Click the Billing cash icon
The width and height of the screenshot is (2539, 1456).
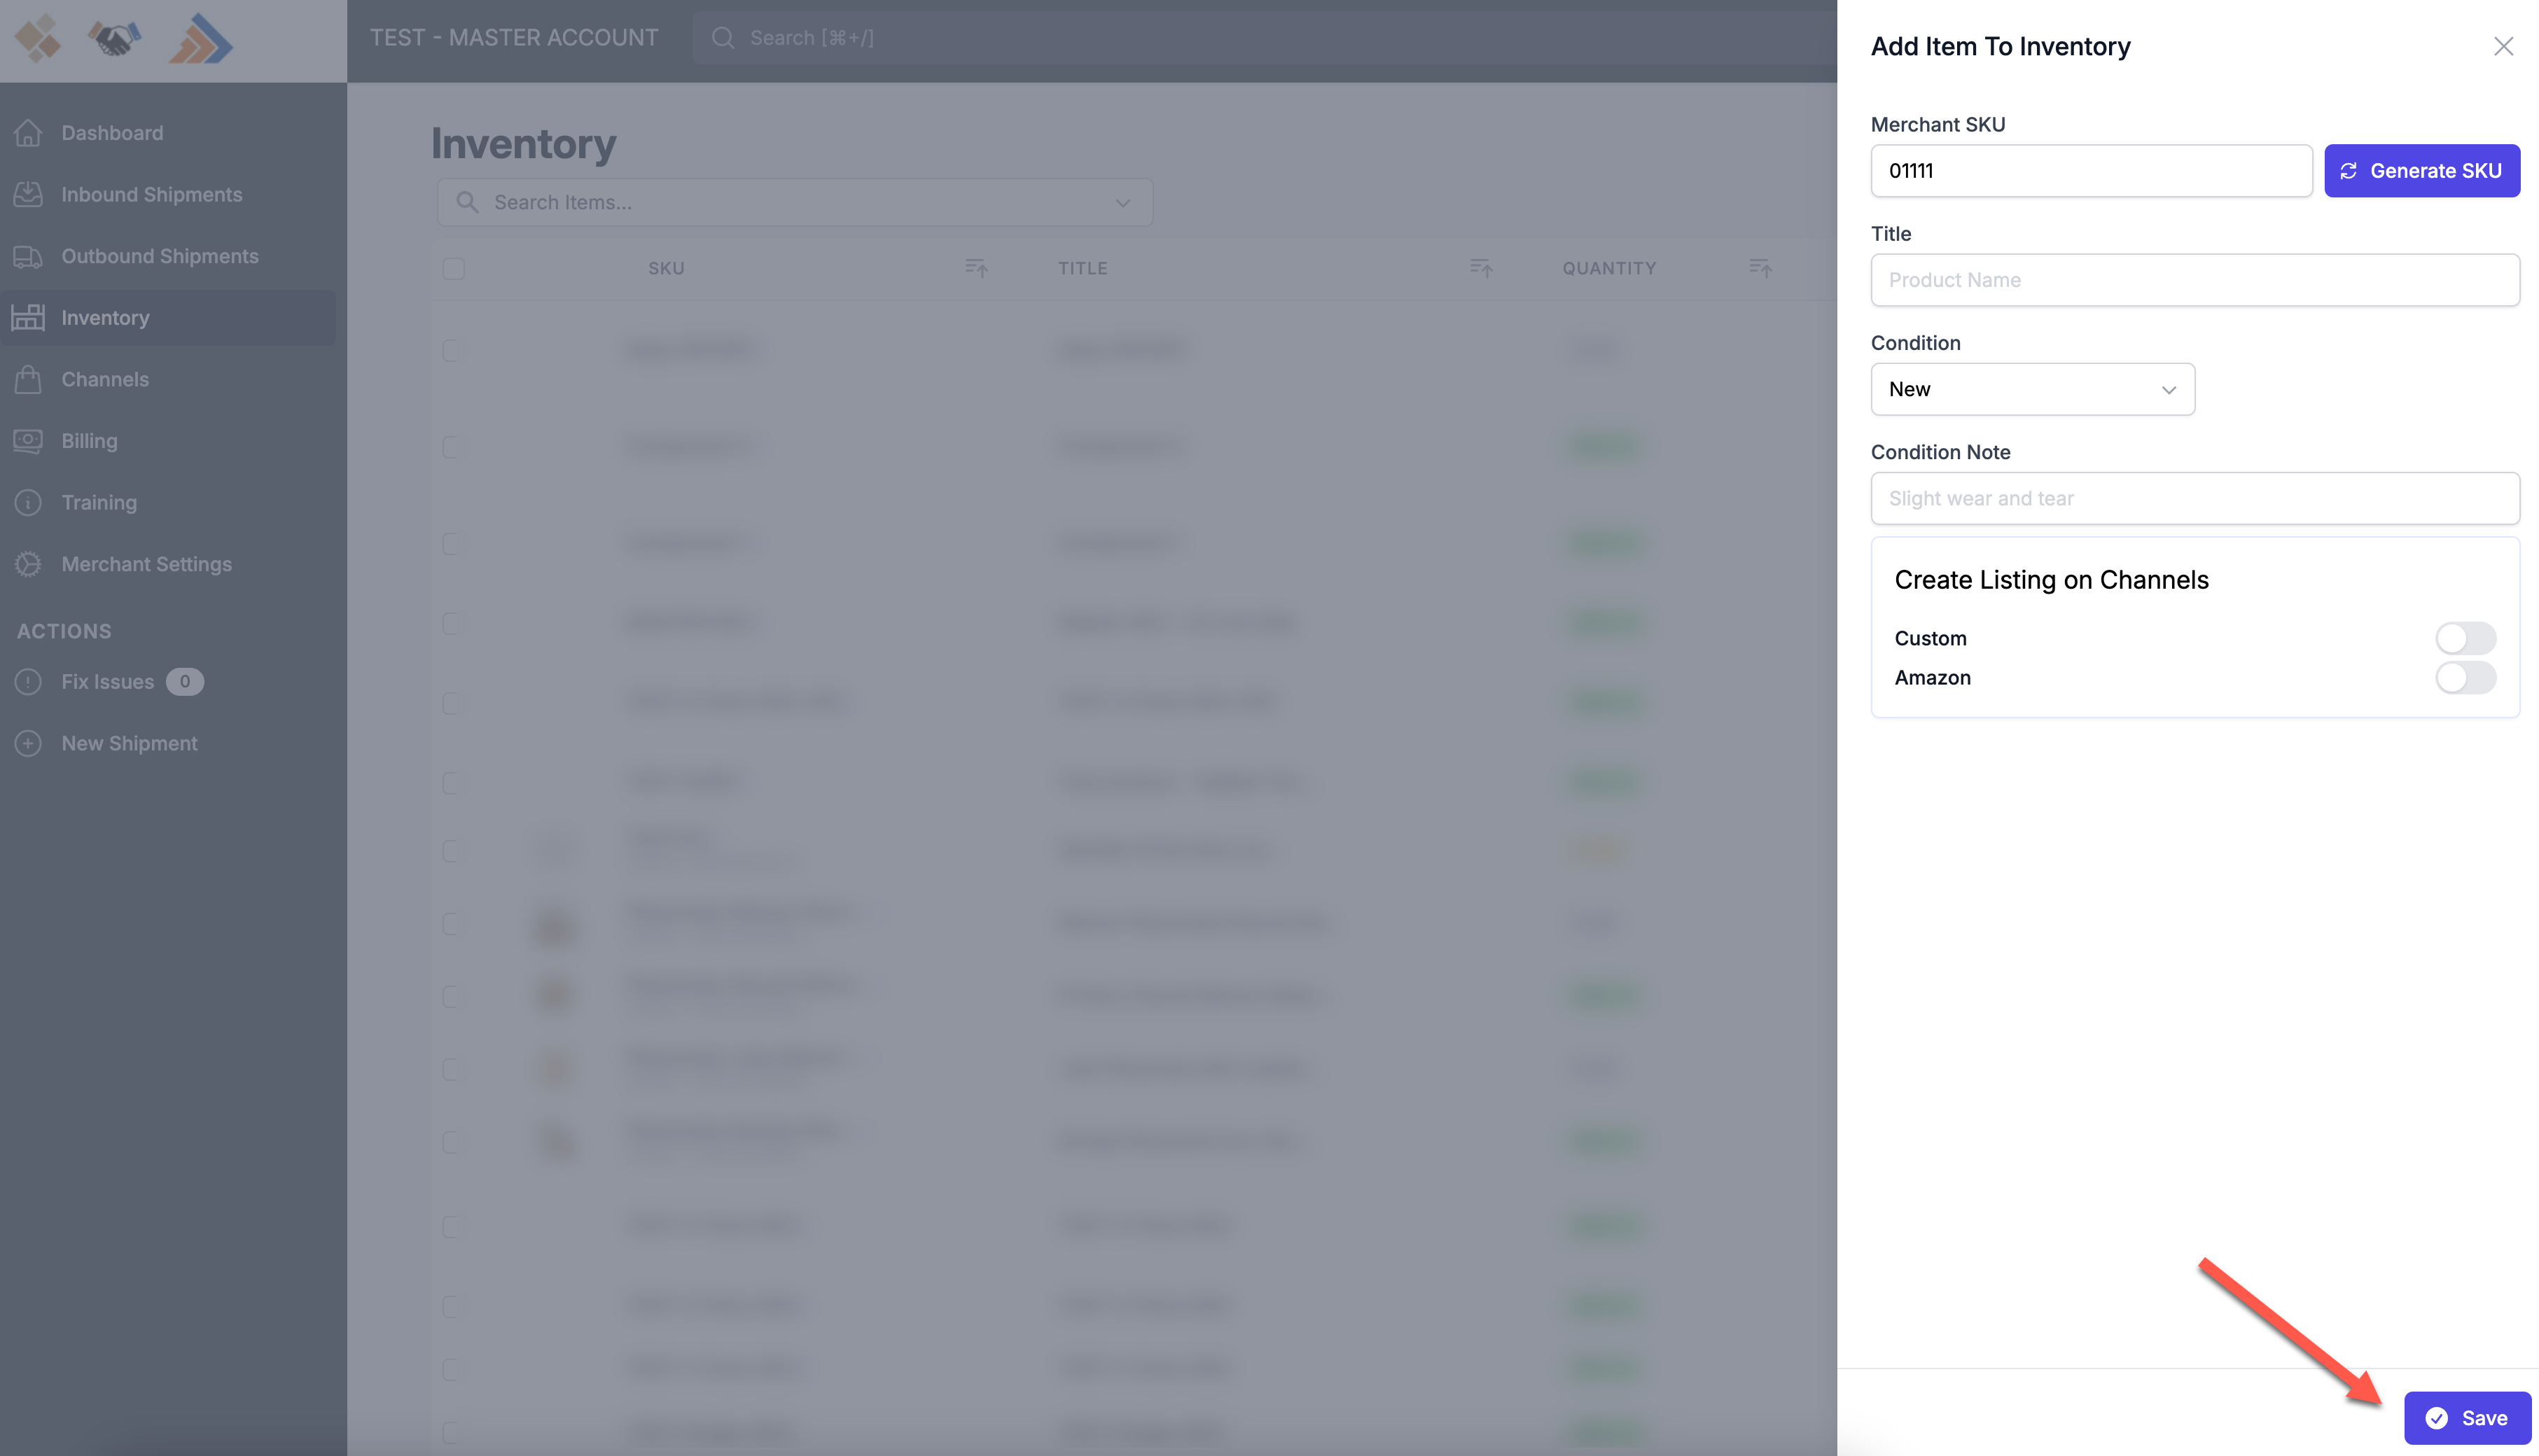28,441
